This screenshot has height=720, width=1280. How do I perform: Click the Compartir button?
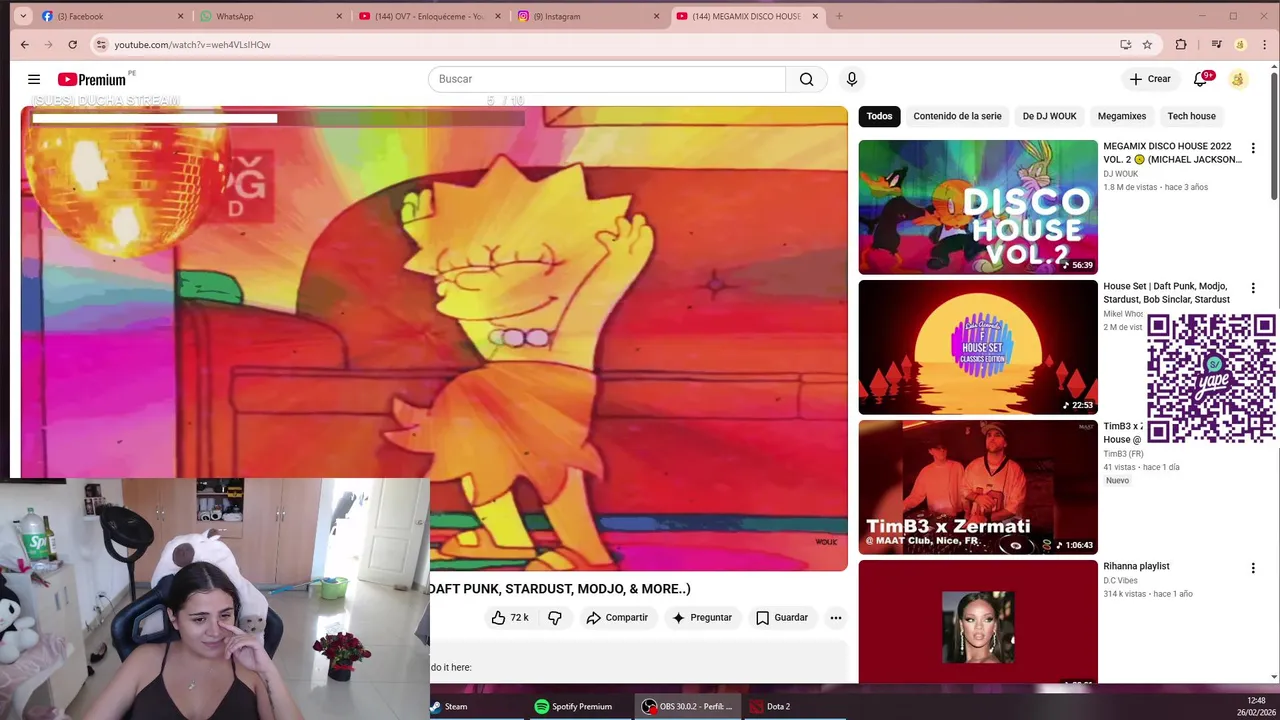(x=617, y=618)
